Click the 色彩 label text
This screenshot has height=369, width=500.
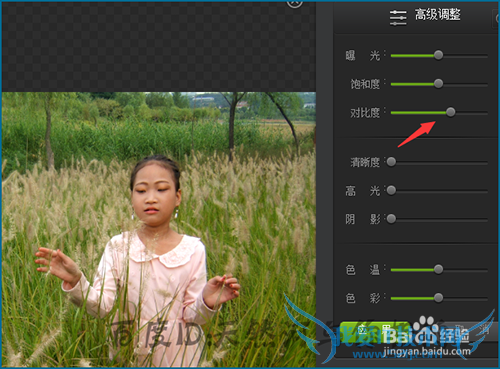pyautogui.click(x=363, y=298)
